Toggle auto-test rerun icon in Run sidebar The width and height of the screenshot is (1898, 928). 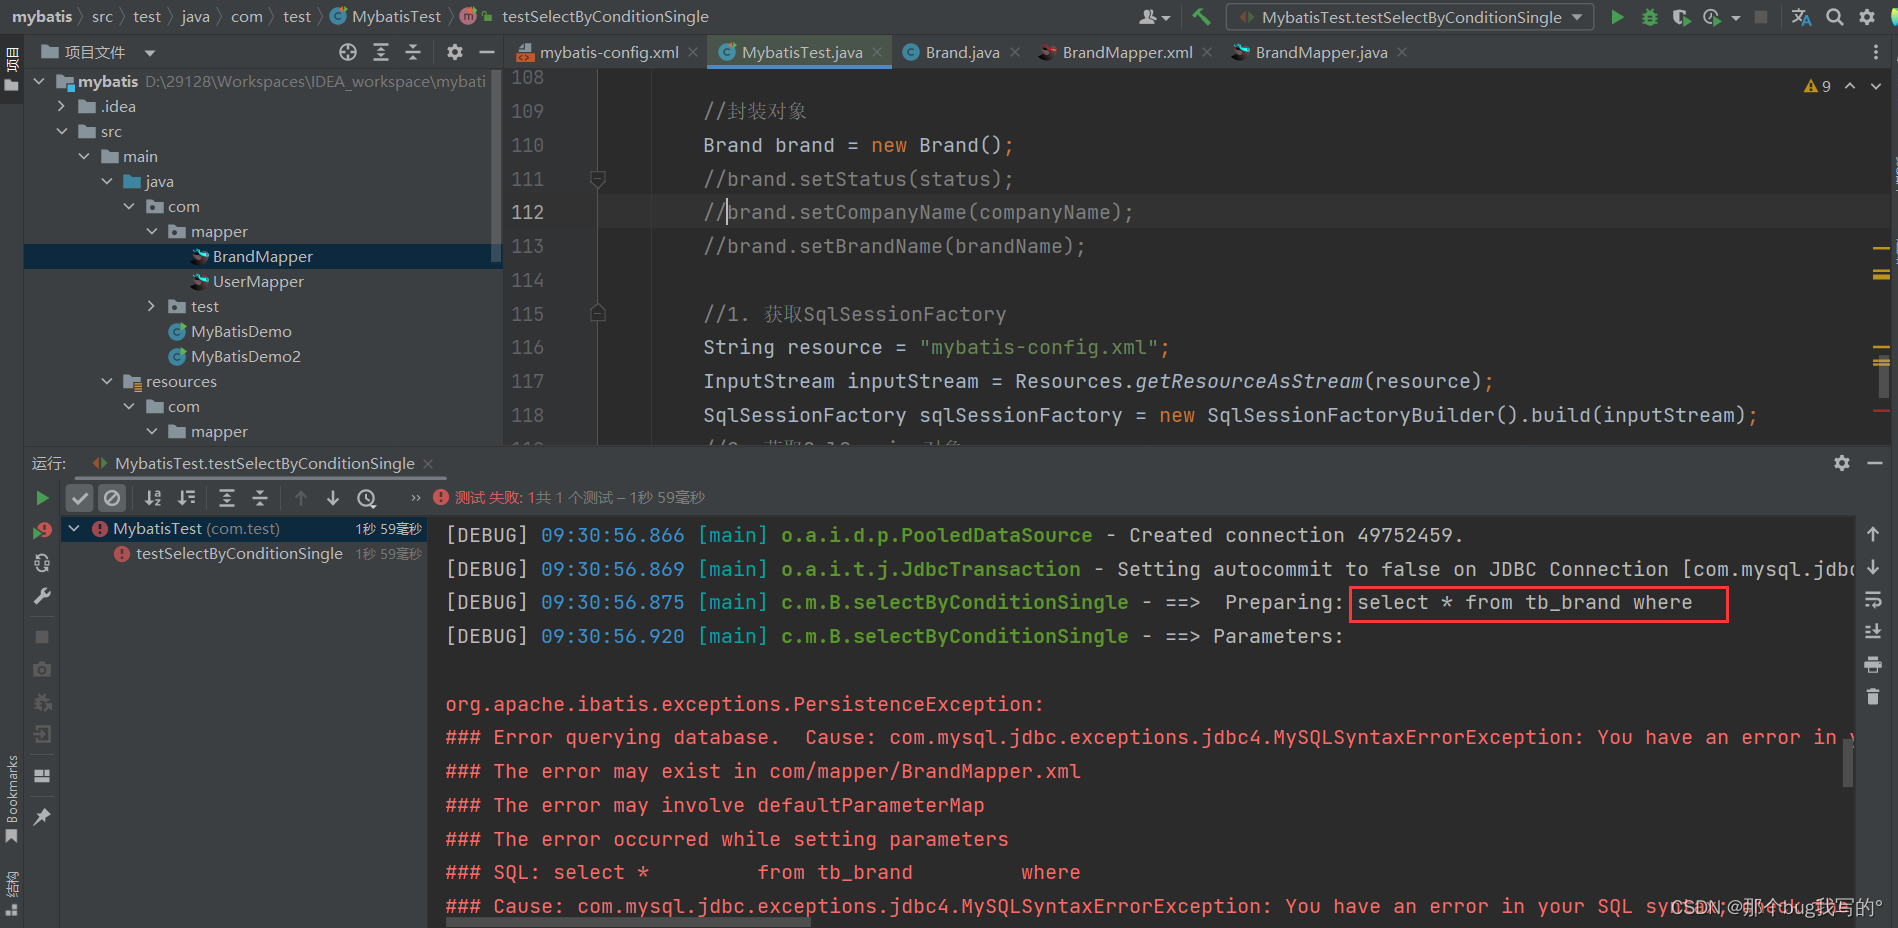click(x=42, y=563)
